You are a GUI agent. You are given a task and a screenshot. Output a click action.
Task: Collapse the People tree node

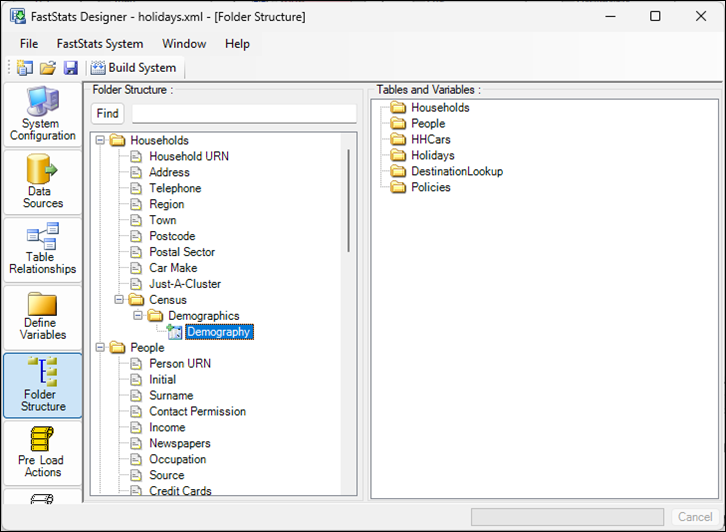tap(100, 347)
